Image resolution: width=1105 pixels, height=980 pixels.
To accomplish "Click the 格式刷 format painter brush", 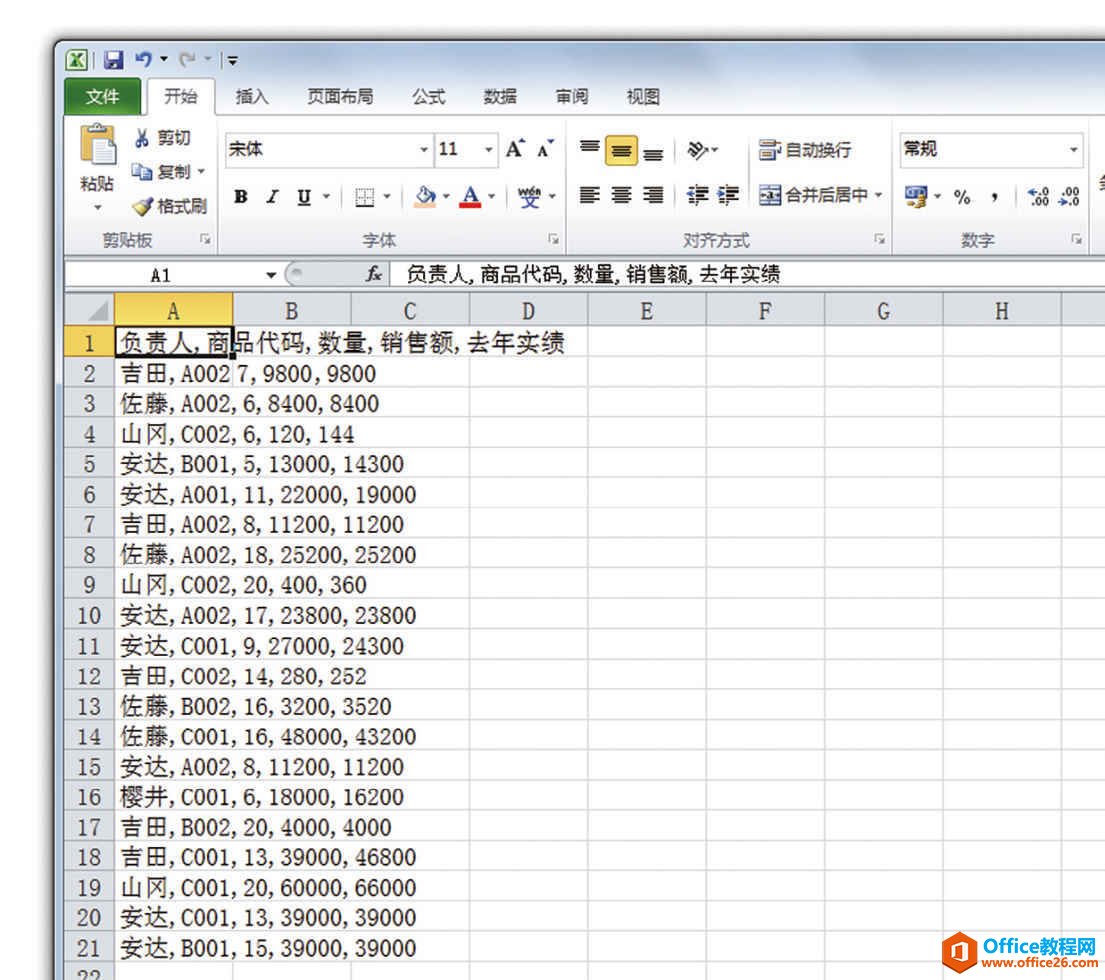I will pos(170,206).
